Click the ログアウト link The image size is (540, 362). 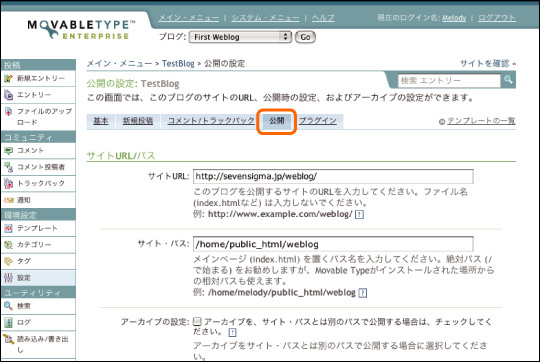(x=497, y=18)
